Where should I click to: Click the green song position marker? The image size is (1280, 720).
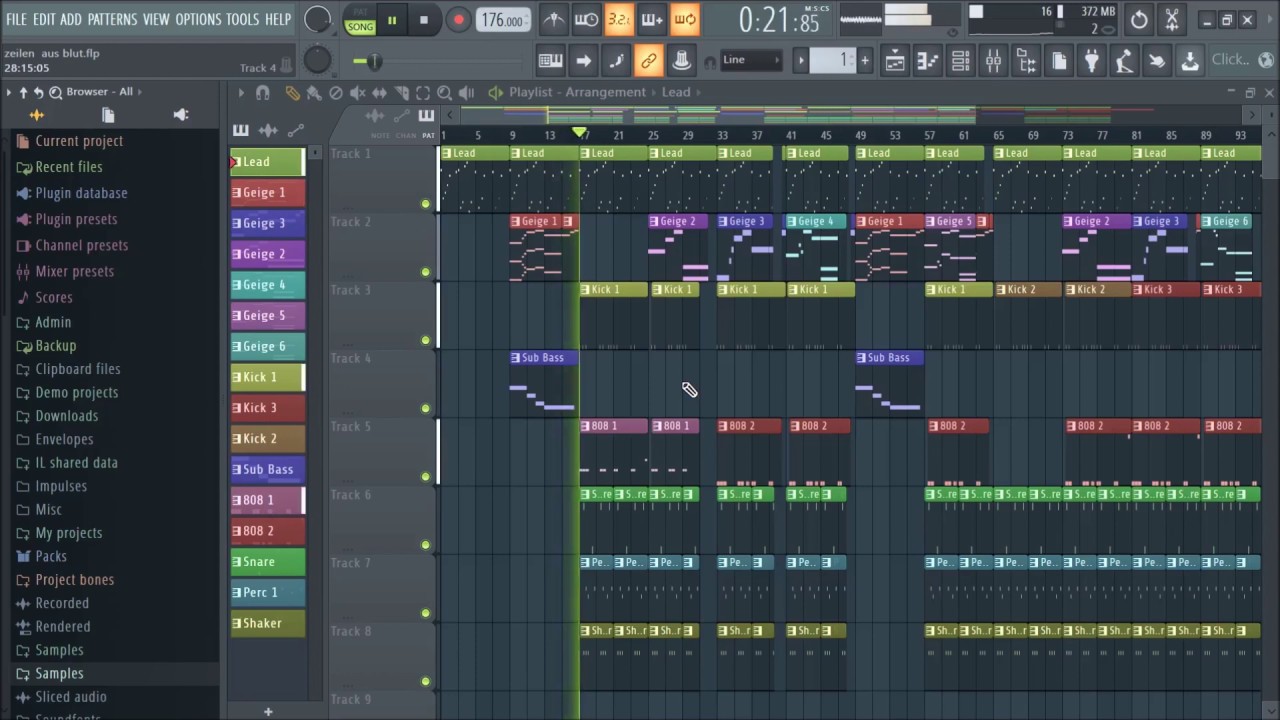(x=579, y=133)
